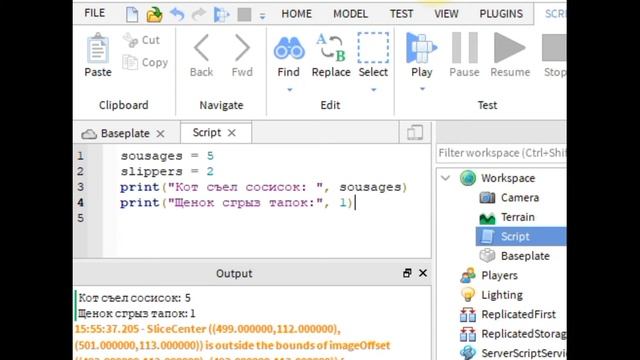Switch to the MODEL ribbon tab

350,14
